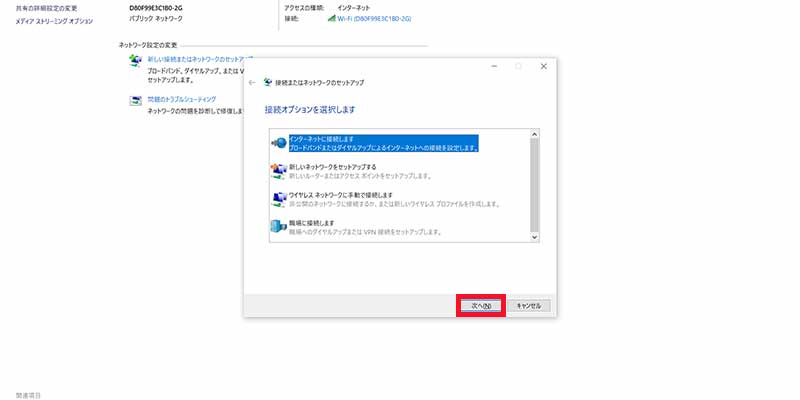The image size is (800, 400).
Task: Open 新しい接続またはネットワークのセットアップ link
Action: point(200,59)
